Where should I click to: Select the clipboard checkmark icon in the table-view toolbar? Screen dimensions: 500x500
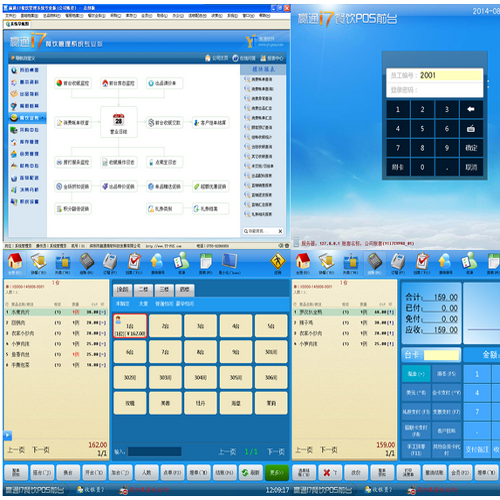point(134,261)
